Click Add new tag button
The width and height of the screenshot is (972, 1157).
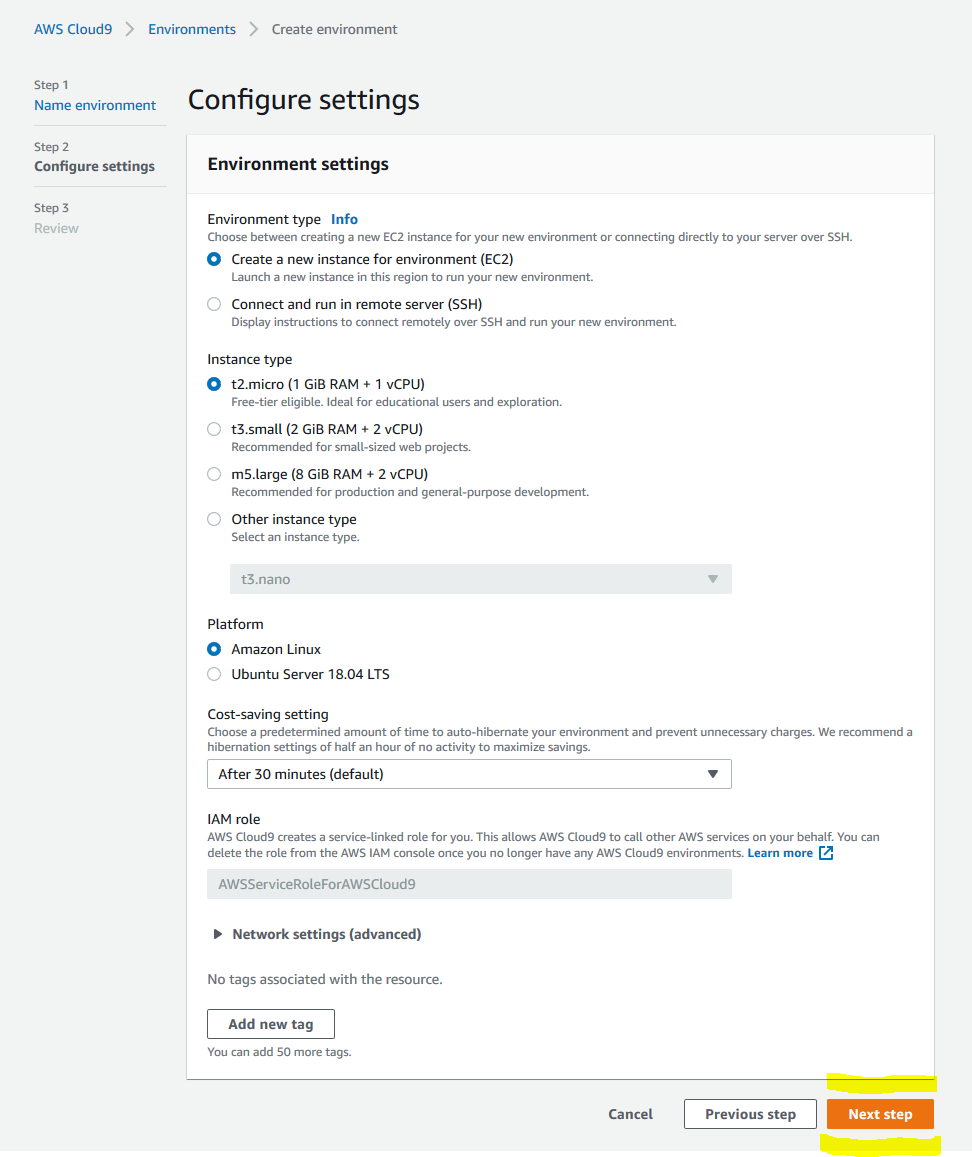[271, 1024]
